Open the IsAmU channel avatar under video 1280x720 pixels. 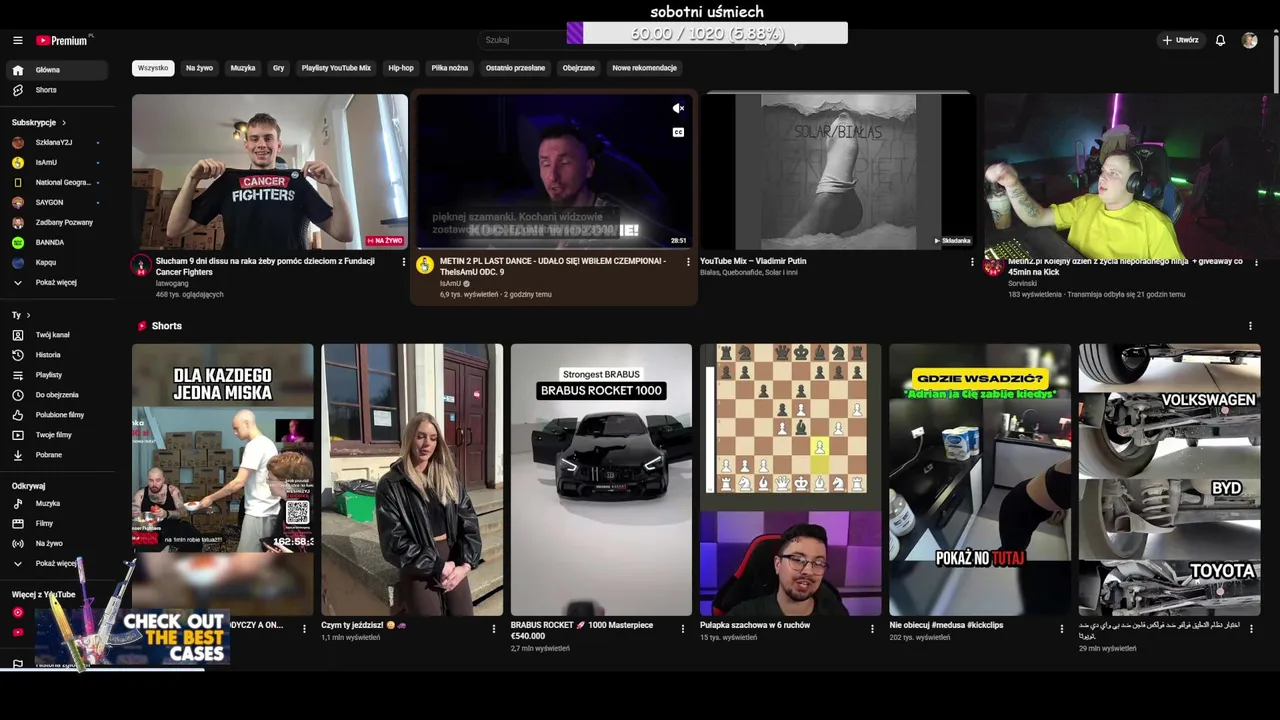point(425,265)
